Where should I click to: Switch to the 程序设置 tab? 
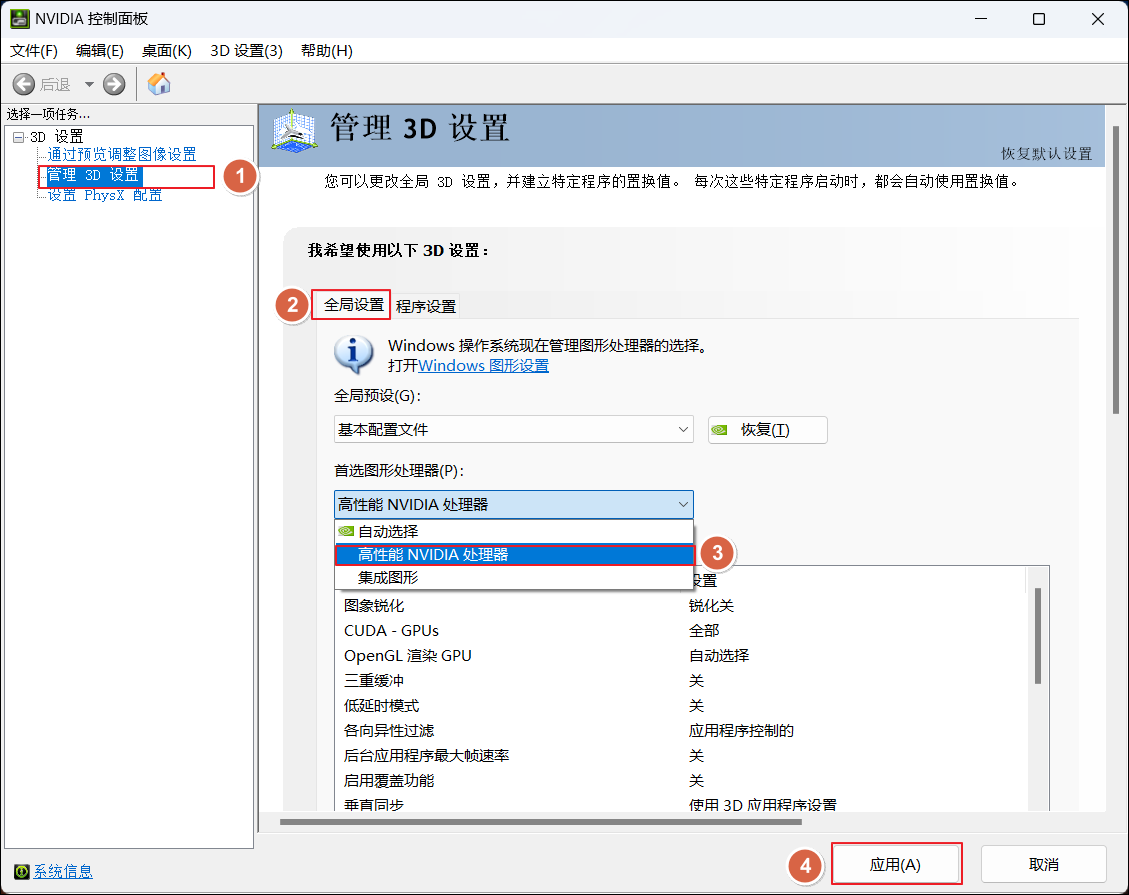pyautogui.click(x=426, y=306)
